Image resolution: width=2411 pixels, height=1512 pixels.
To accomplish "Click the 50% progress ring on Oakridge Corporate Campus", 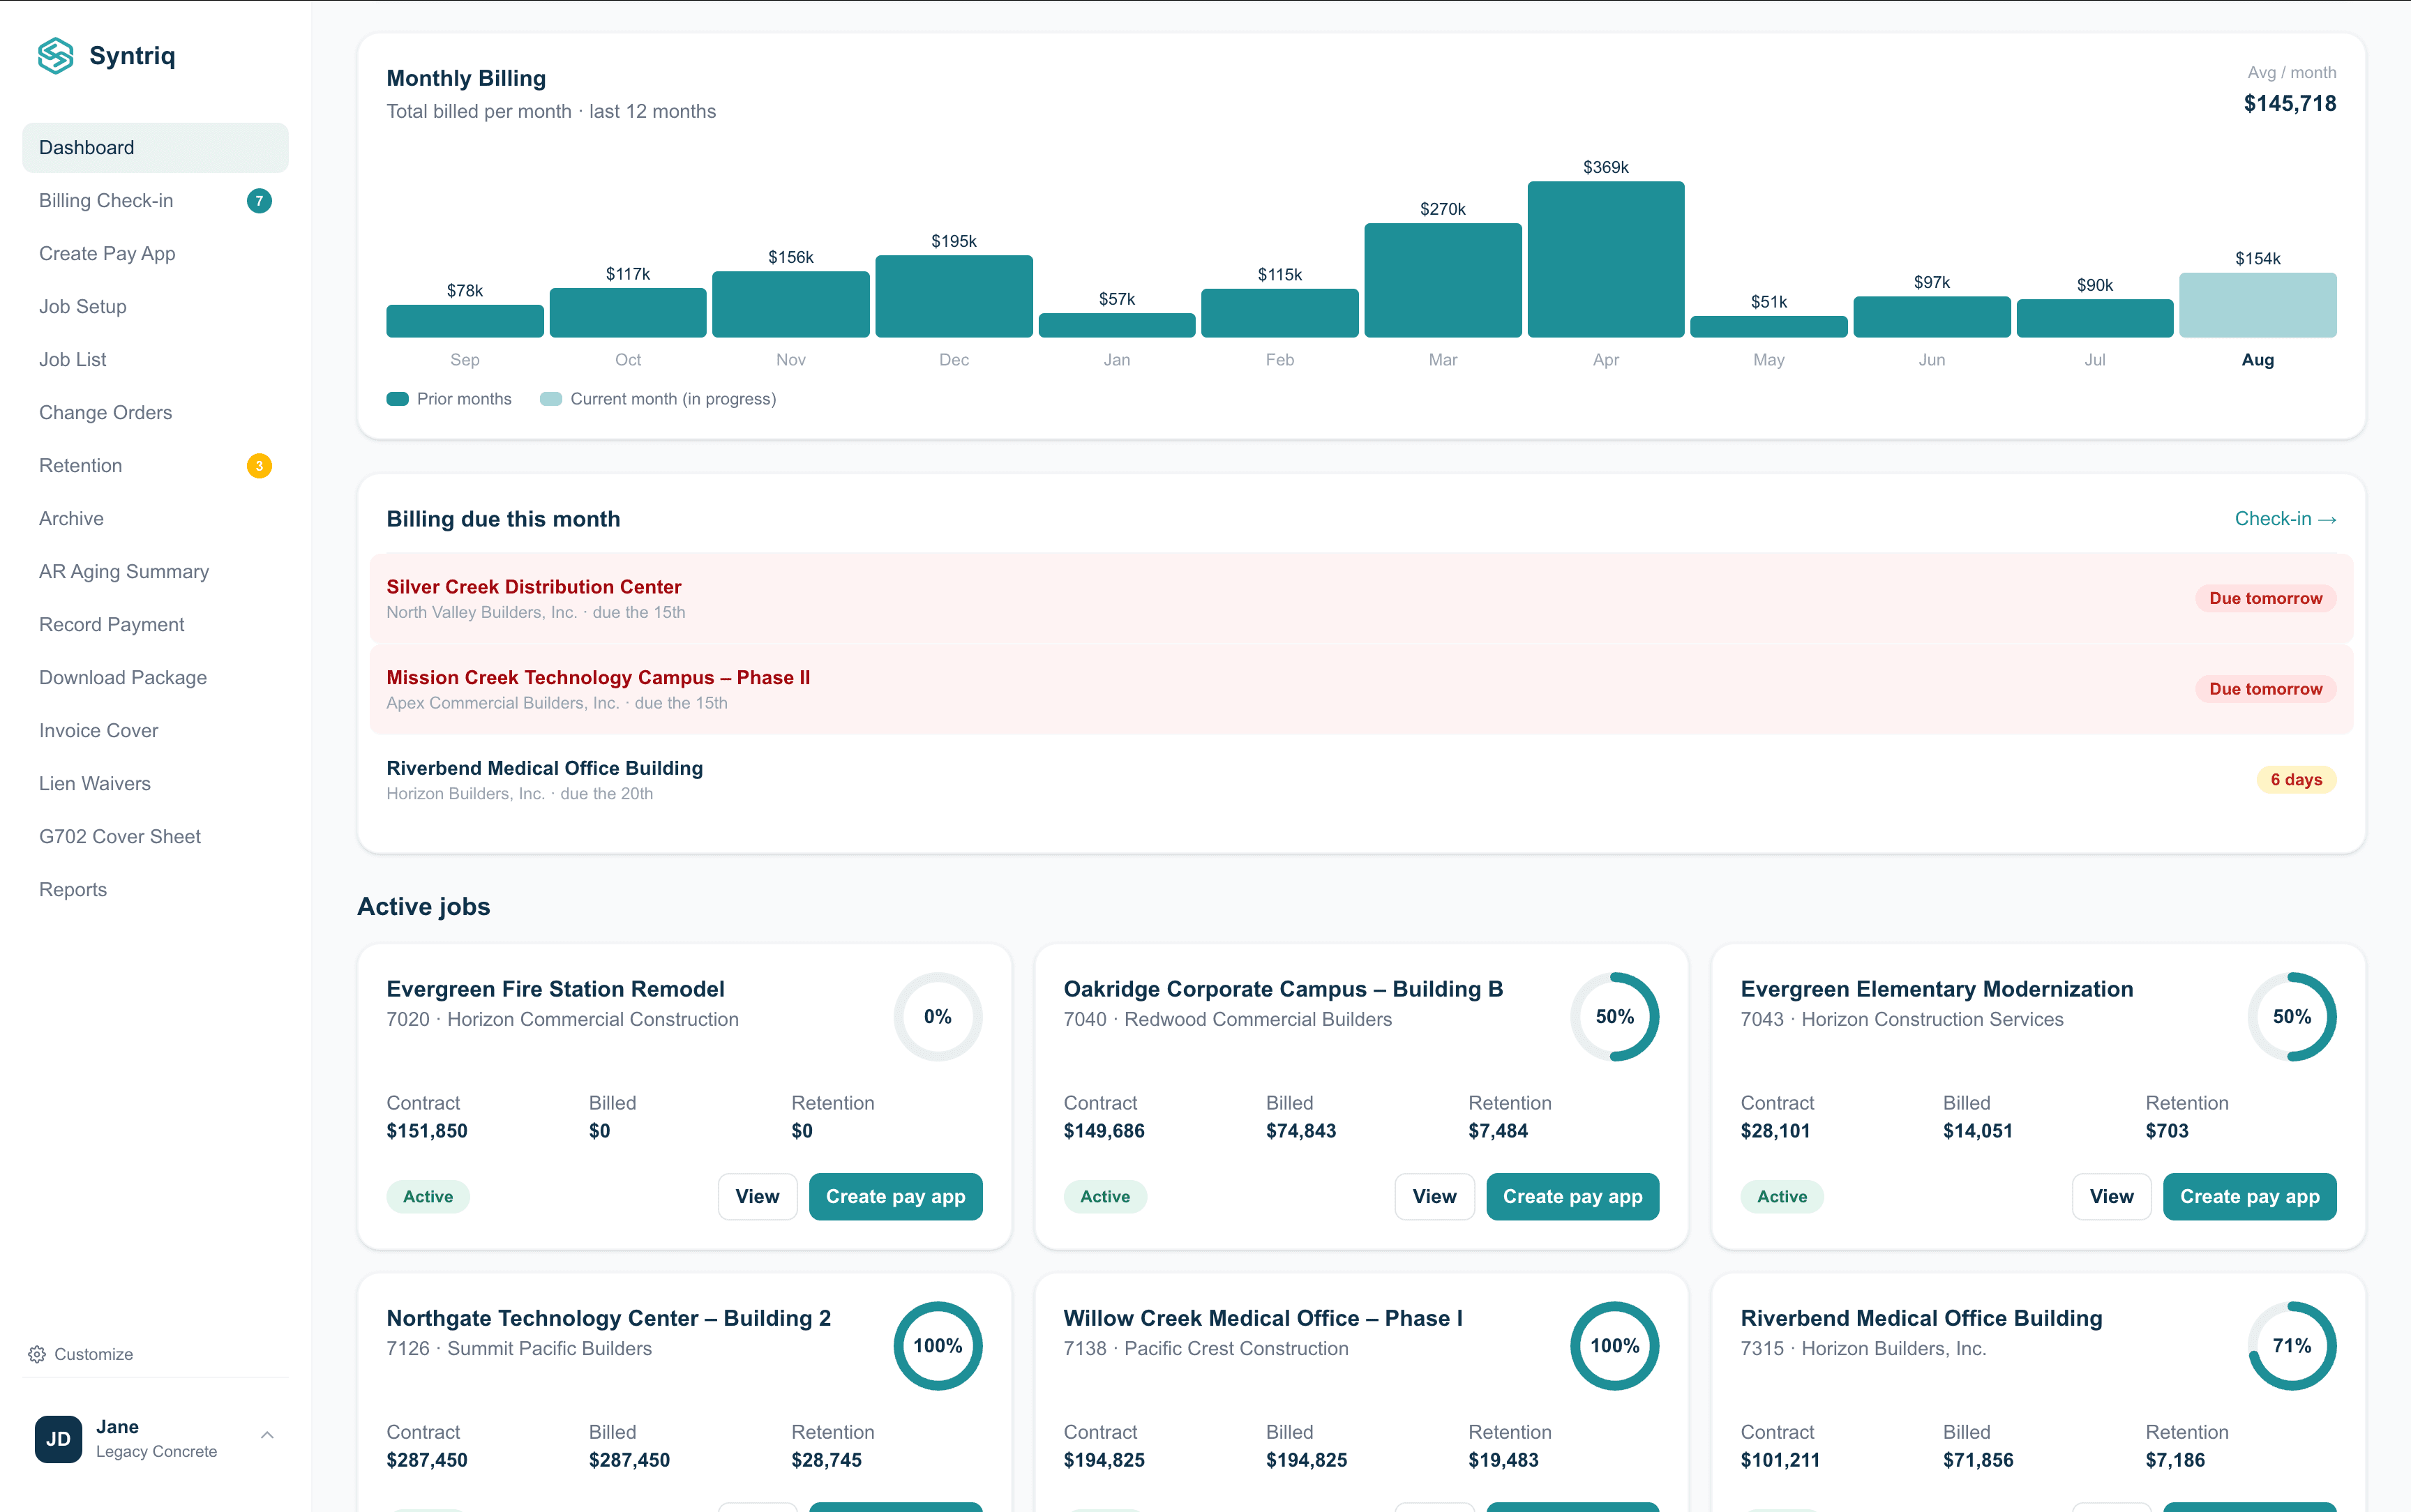I will tap(1614, 1017).
